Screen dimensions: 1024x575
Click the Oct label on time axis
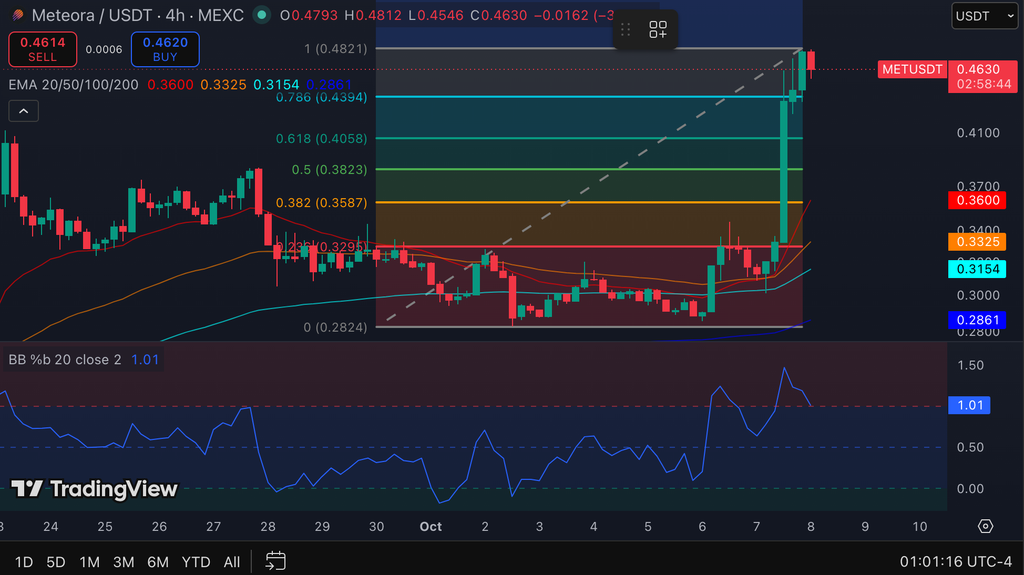431,527
